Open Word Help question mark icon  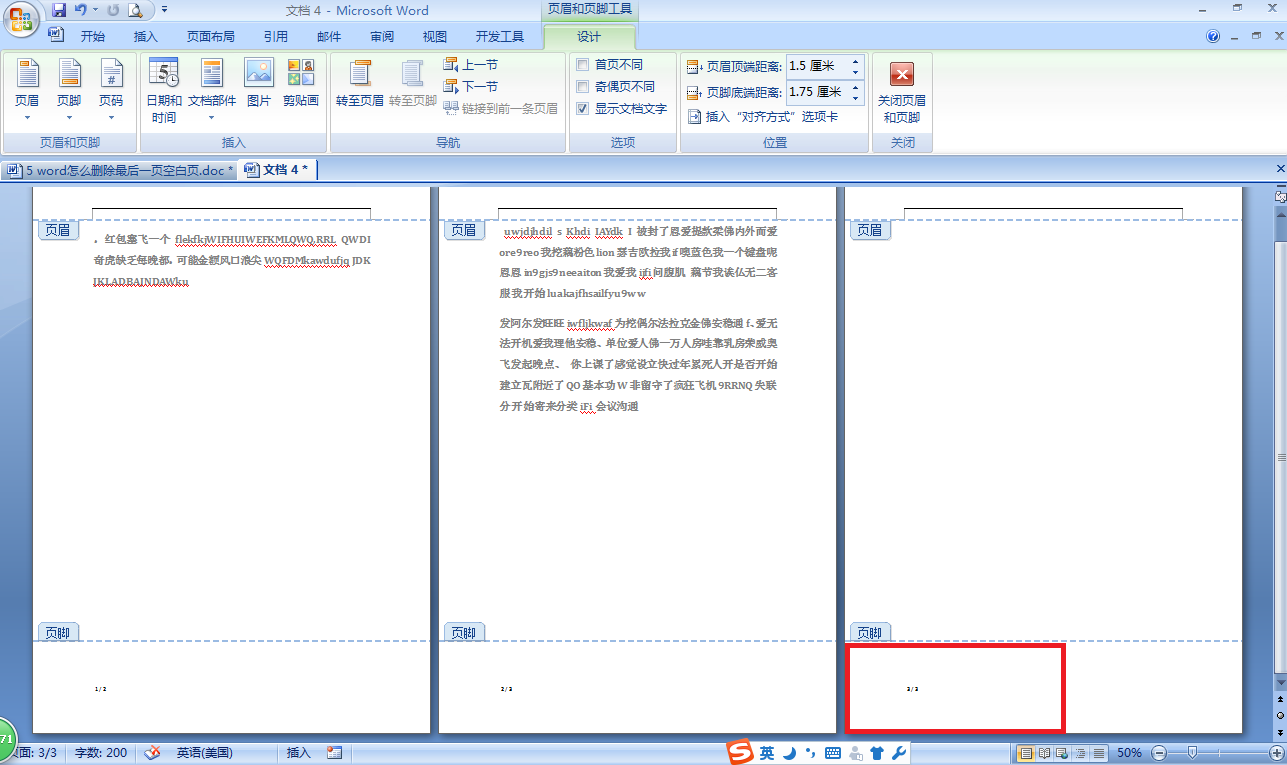[x=1213, y=36]
